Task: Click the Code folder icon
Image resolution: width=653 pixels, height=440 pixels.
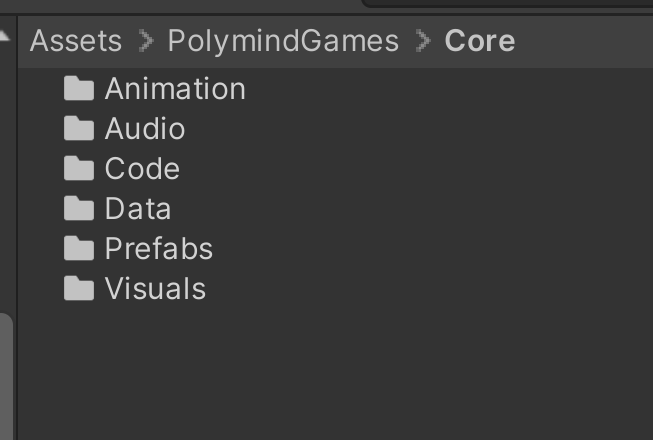Action: click(78, 169)
